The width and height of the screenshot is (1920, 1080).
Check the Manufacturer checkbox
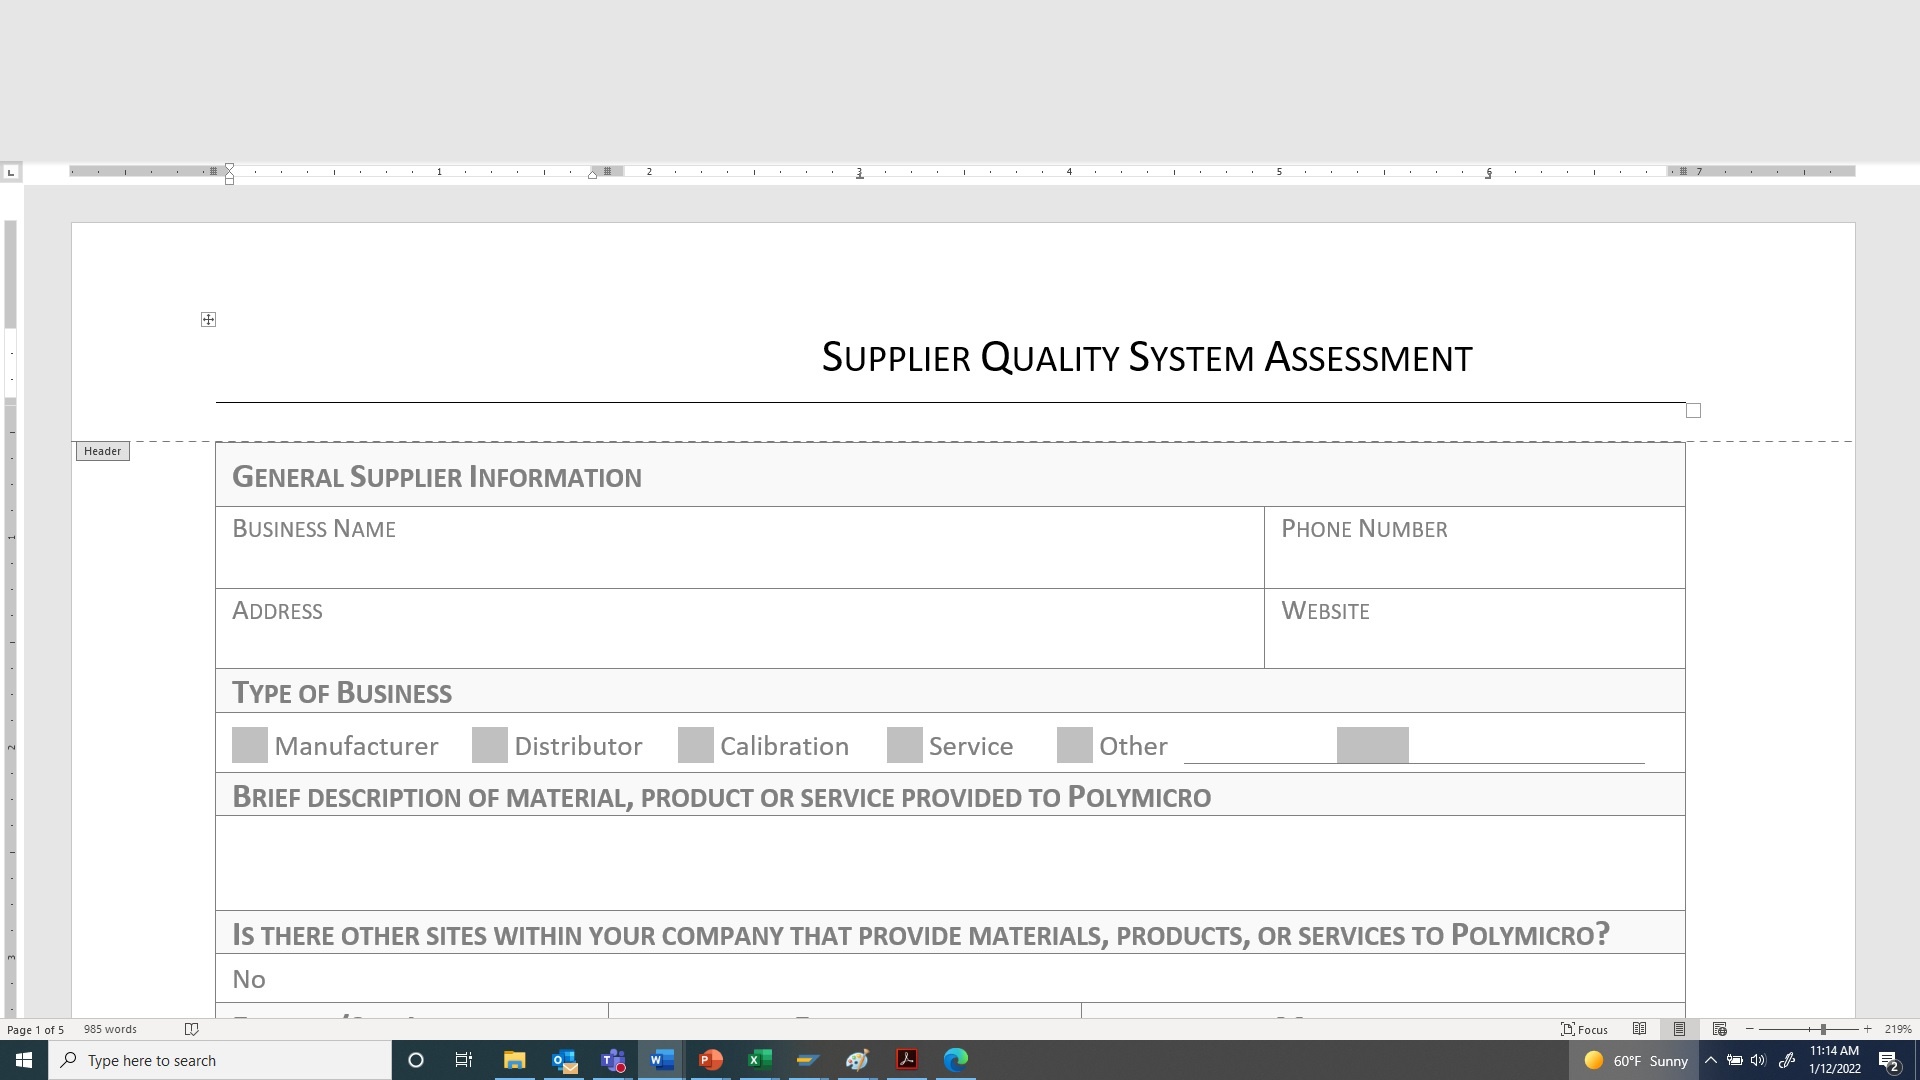pos(250,745)
